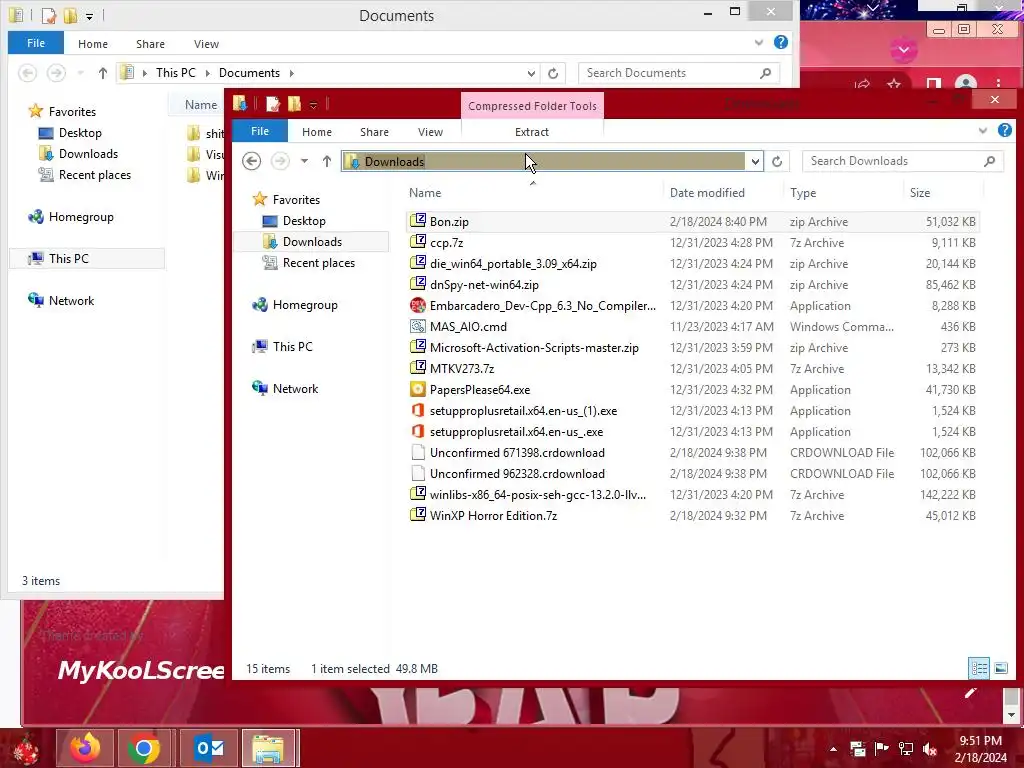
Task: Select This PC in Downloads window sidebar
Action: tap(293, 346)
